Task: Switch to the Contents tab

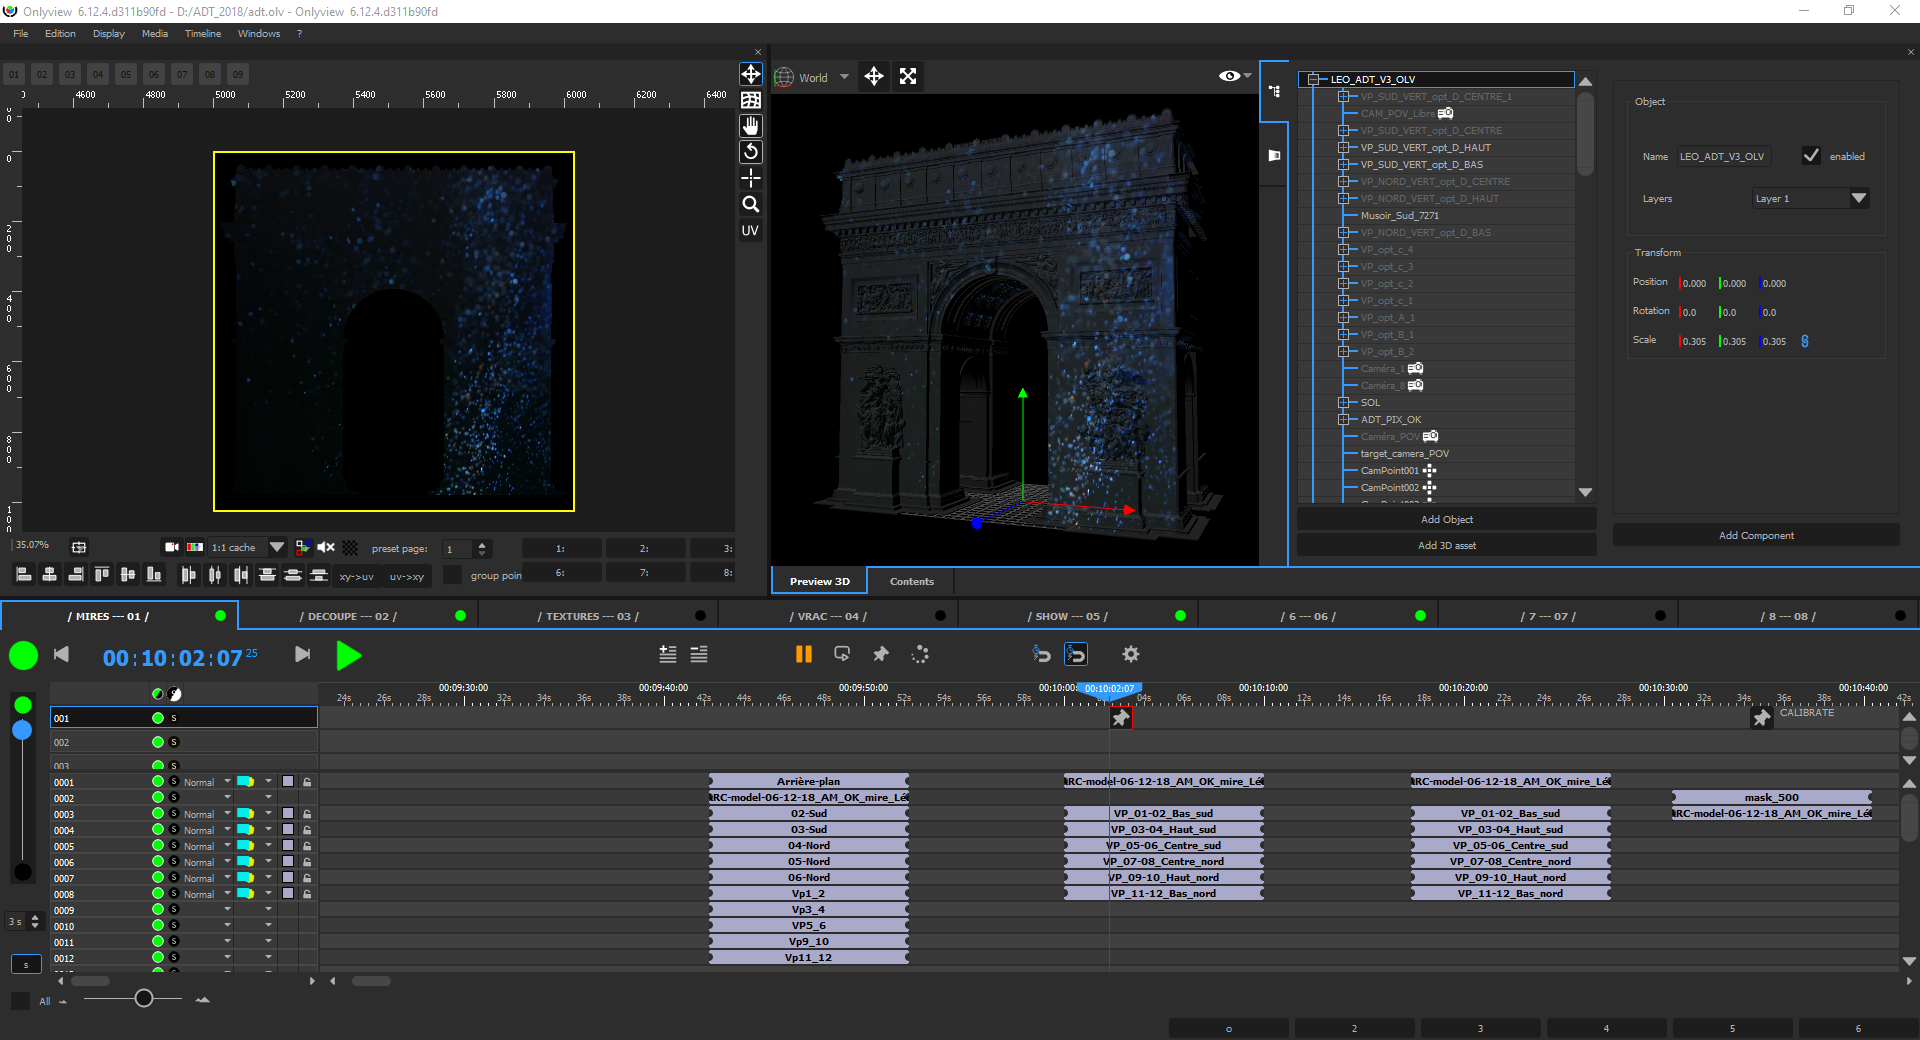Action: [x=912, y=581]
